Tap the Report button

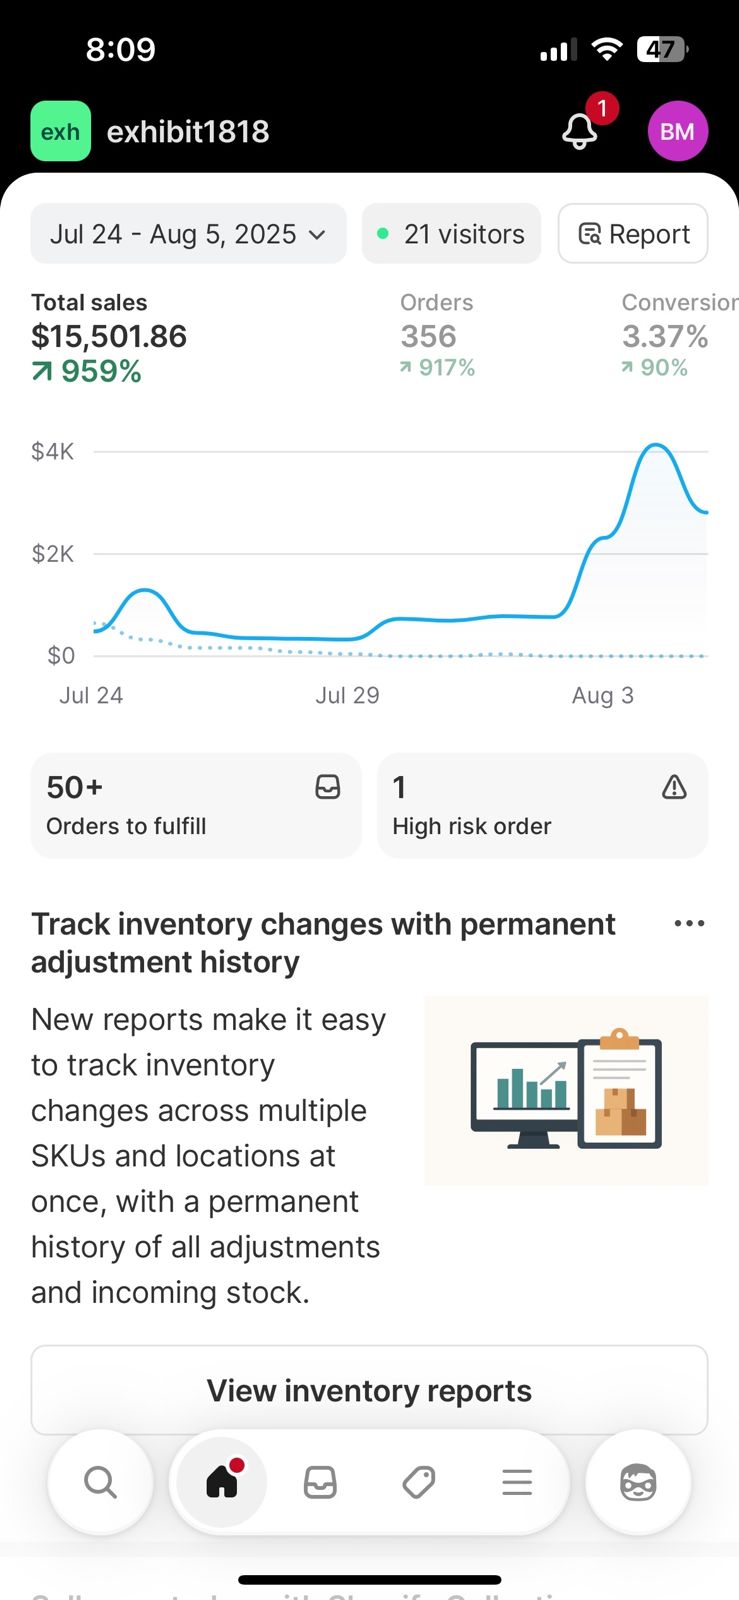[x=633, y=234]
